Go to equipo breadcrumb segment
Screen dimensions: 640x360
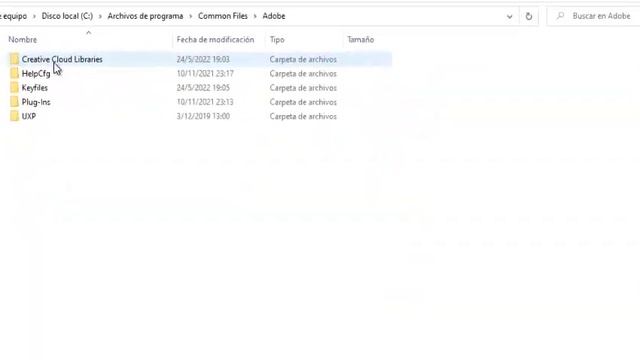[14, 16]
